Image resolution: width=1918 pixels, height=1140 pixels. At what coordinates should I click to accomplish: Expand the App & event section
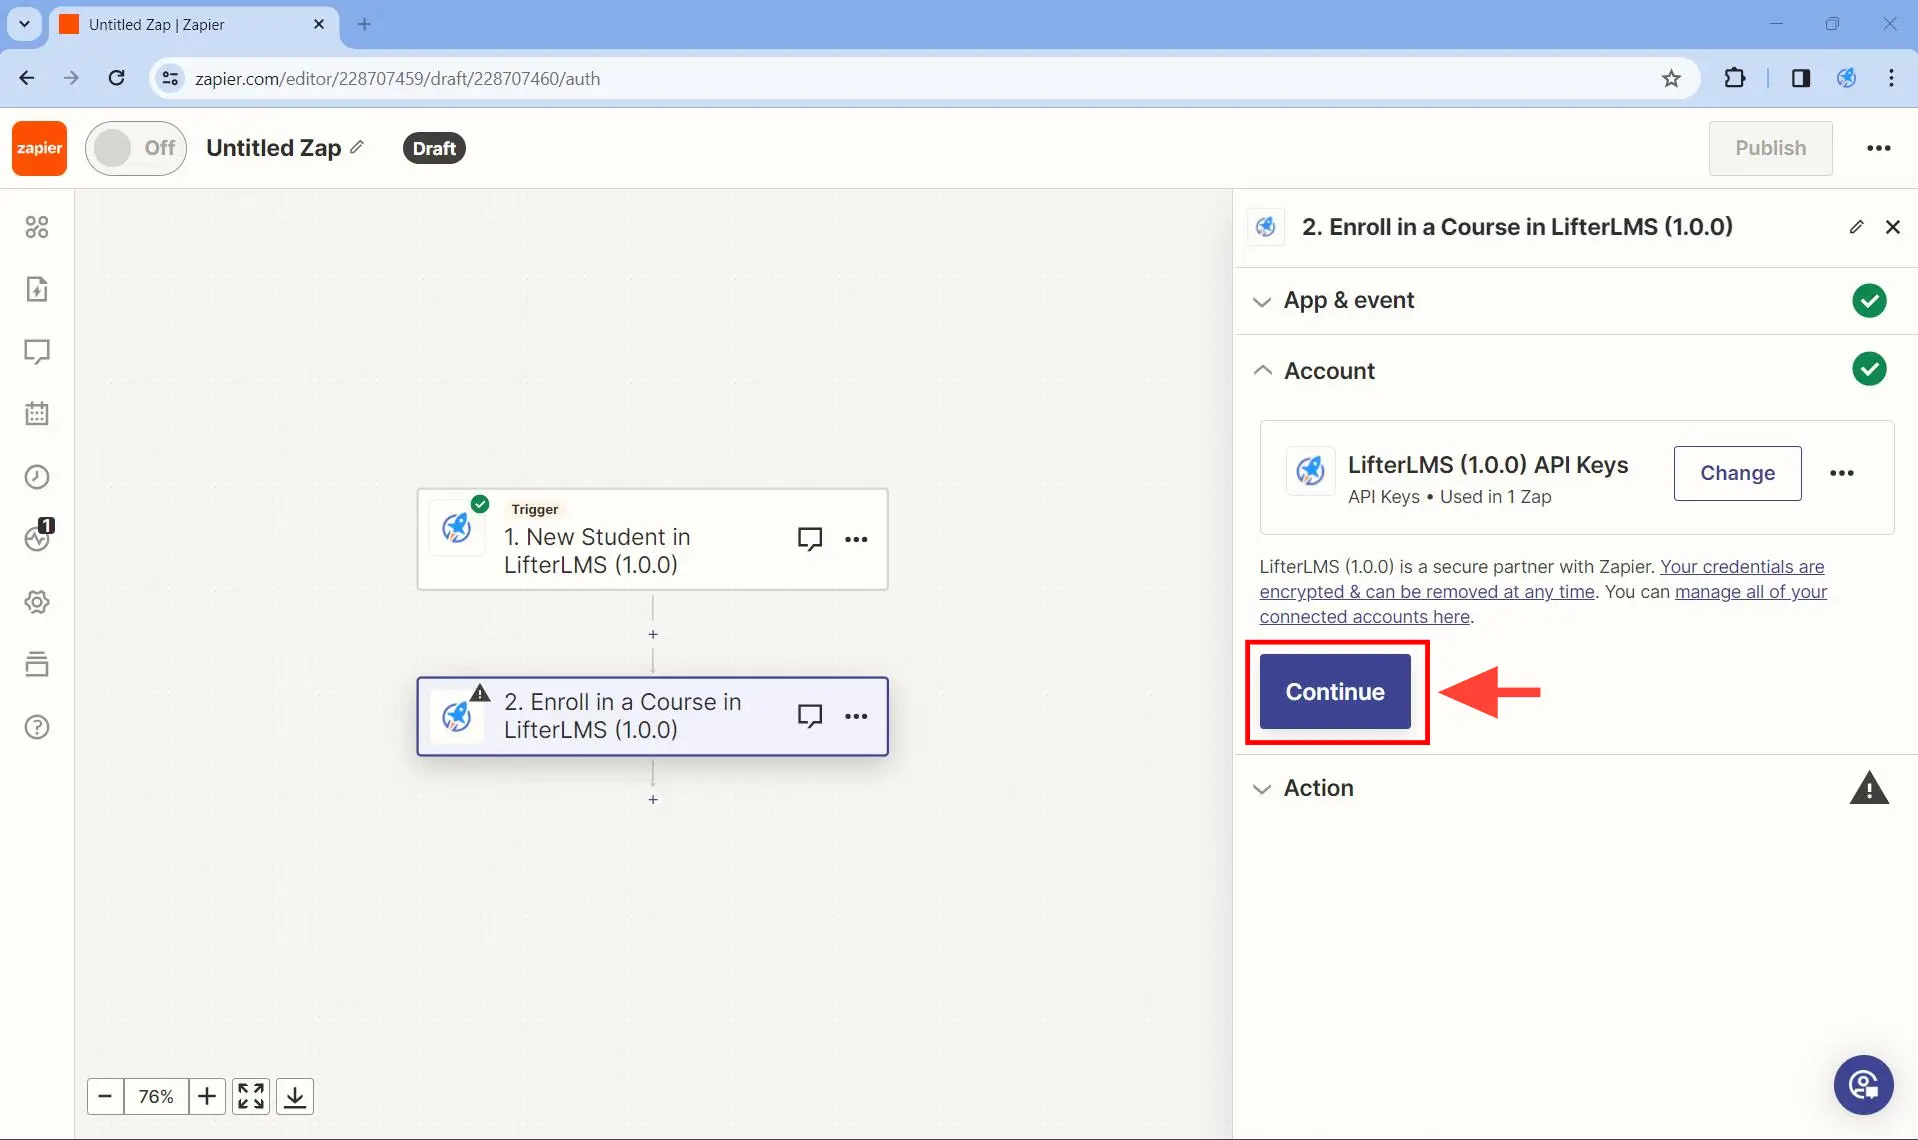(1262, 300)
